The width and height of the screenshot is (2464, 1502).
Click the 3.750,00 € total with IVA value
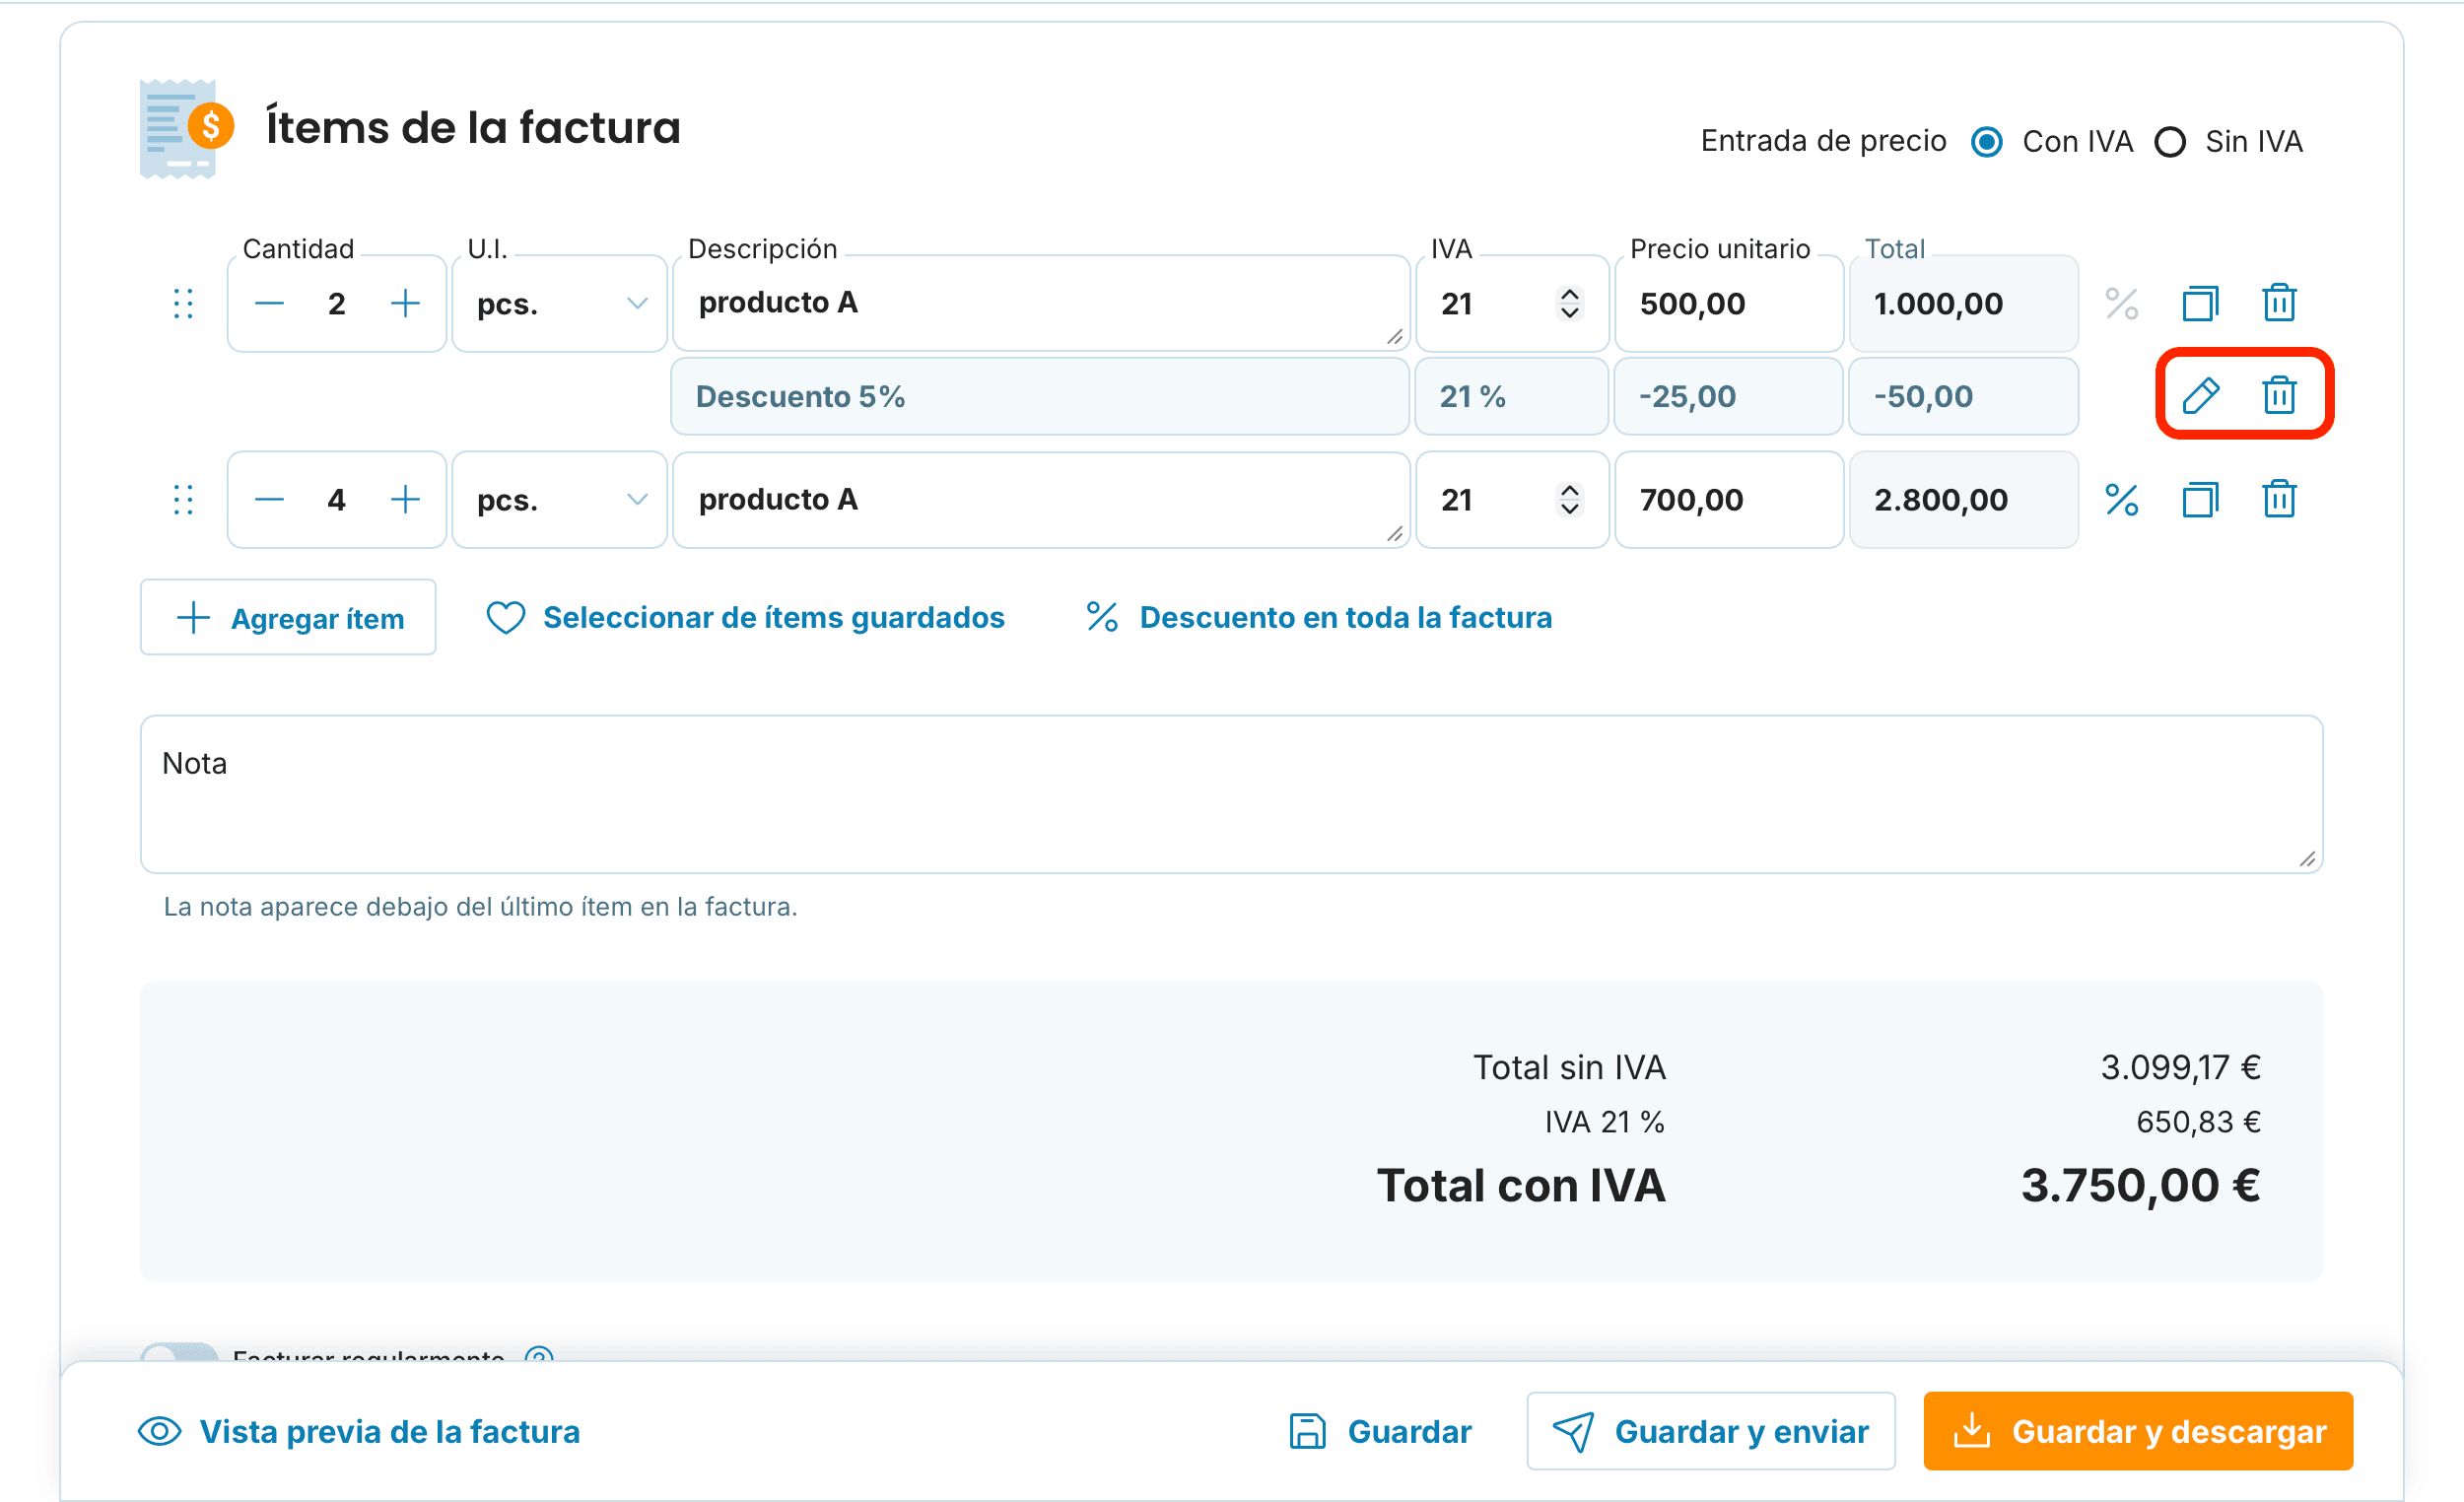pyautogui.click(x=2140, y=1185)
